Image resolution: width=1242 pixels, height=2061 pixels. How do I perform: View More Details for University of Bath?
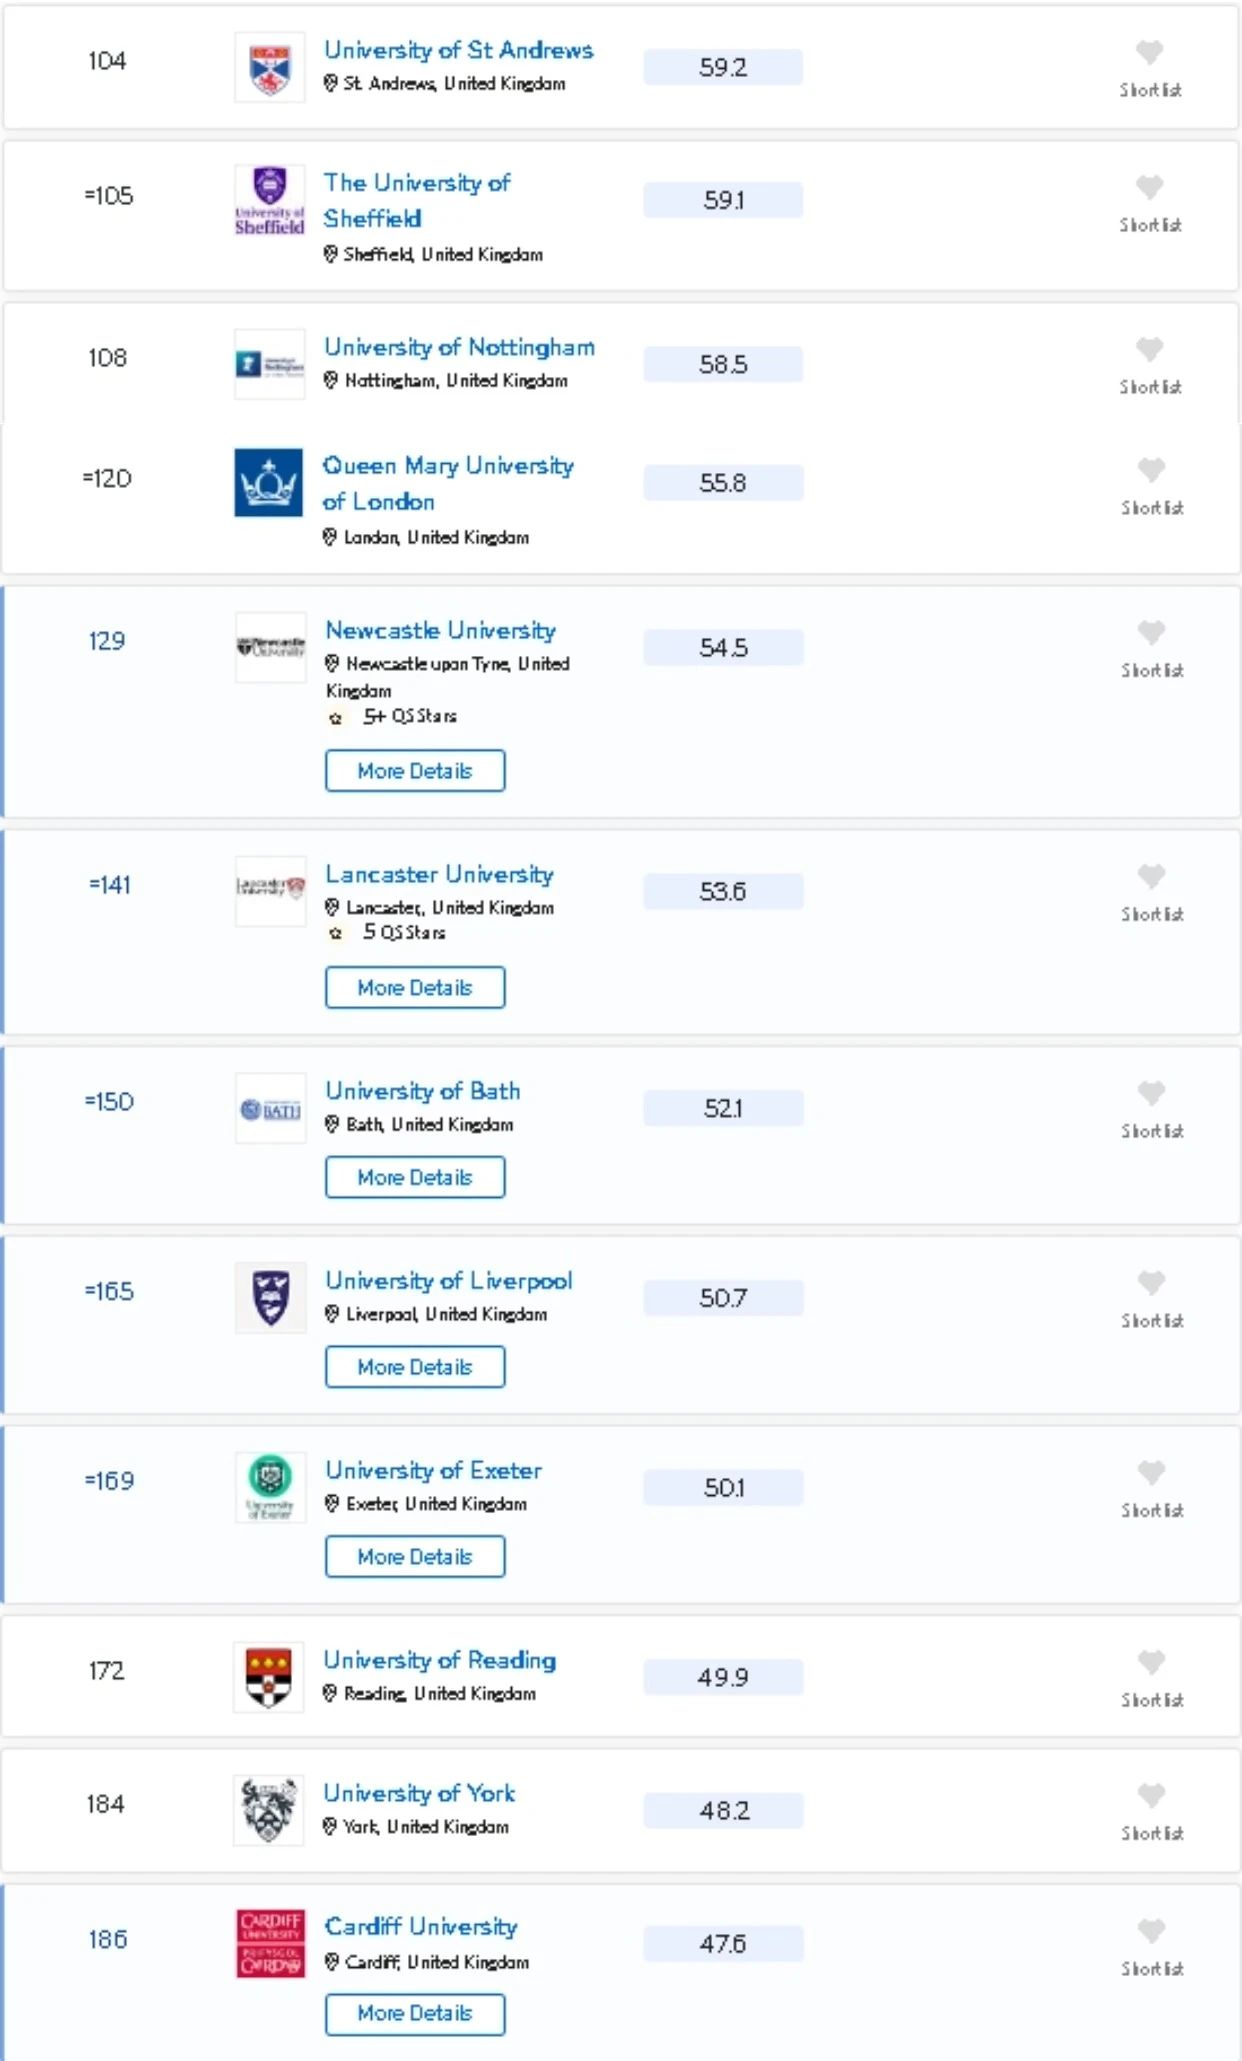415,1177
